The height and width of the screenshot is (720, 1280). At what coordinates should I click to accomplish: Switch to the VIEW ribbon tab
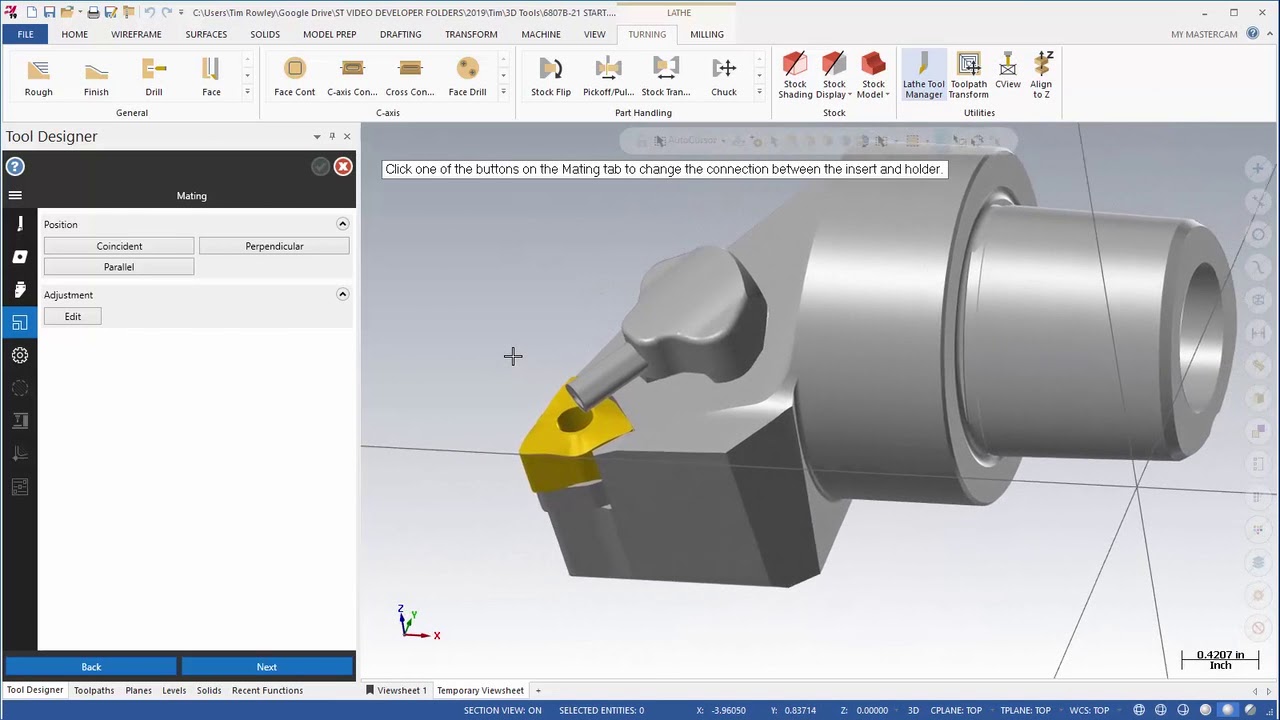[594, 34]
